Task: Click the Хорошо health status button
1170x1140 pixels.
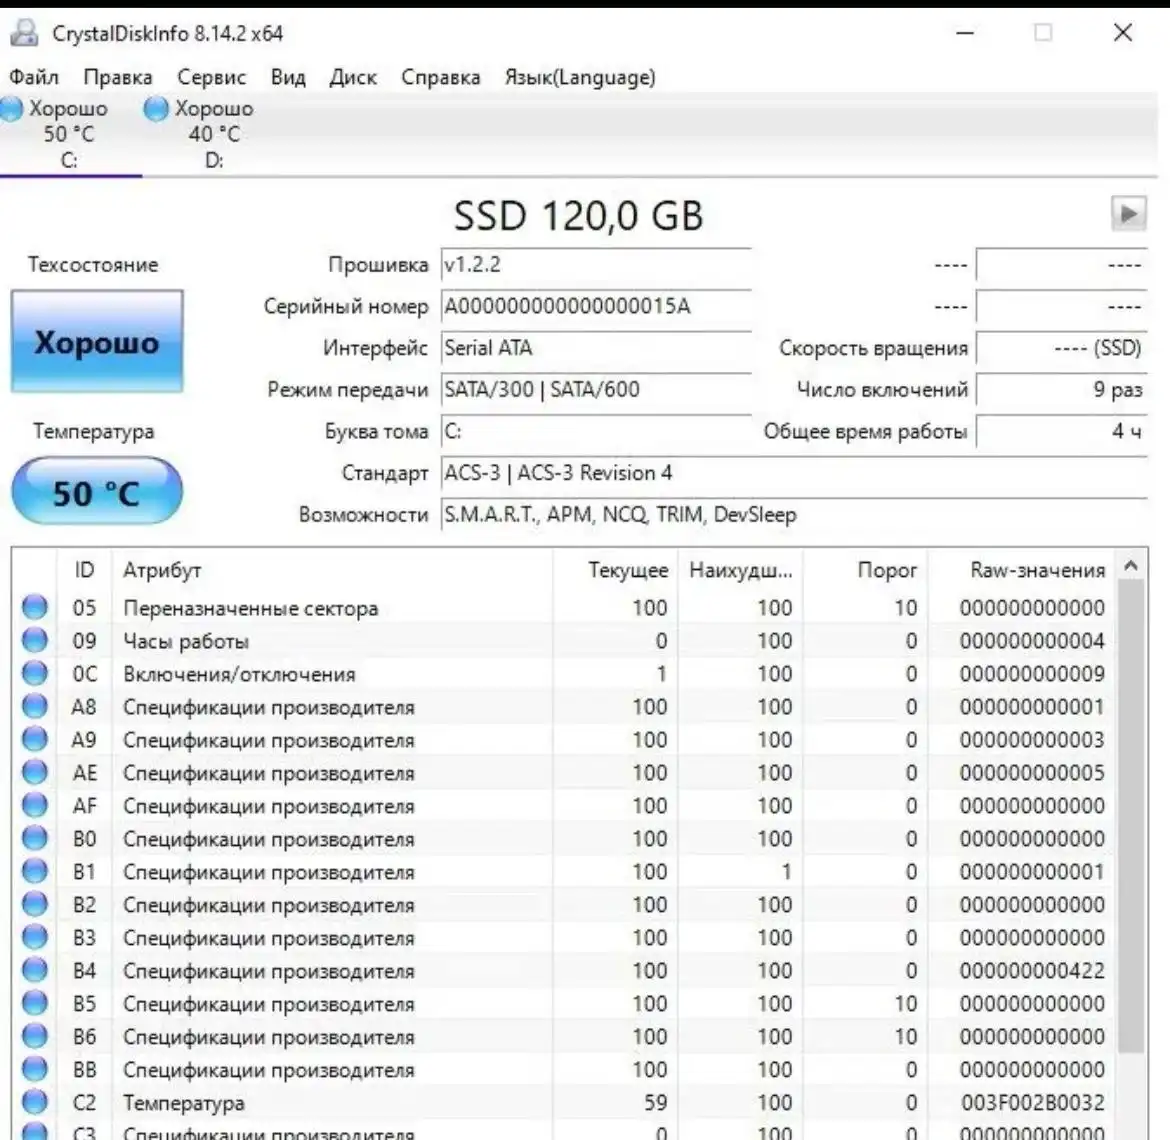Action: 97,342
